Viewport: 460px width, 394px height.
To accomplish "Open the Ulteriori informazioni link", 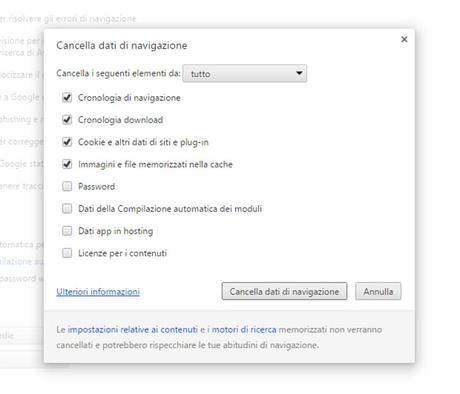I will [98, 292].
